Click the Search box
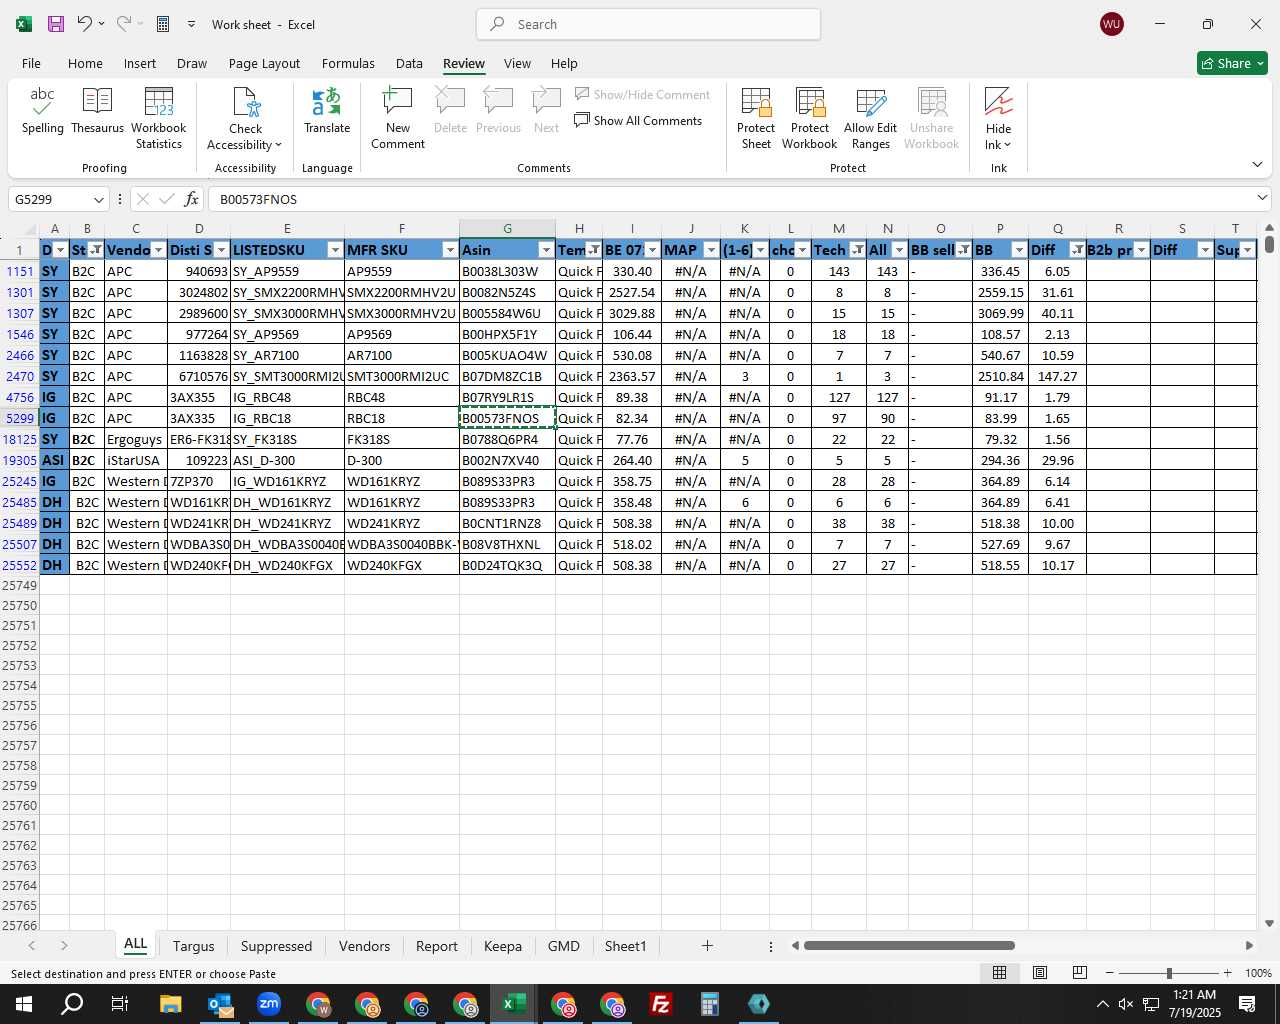 tap(648, 24)
